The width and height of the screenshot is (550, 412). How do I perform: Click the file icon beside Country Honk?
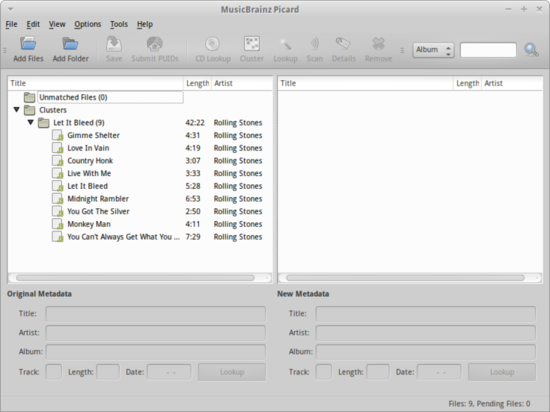click(58, 161)
